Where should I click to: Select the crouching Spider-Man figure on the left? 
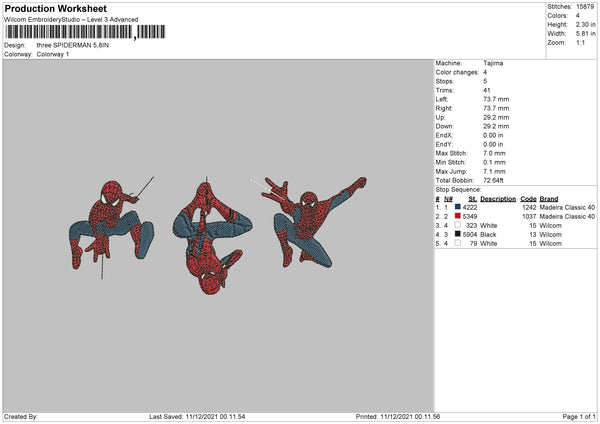111,227
